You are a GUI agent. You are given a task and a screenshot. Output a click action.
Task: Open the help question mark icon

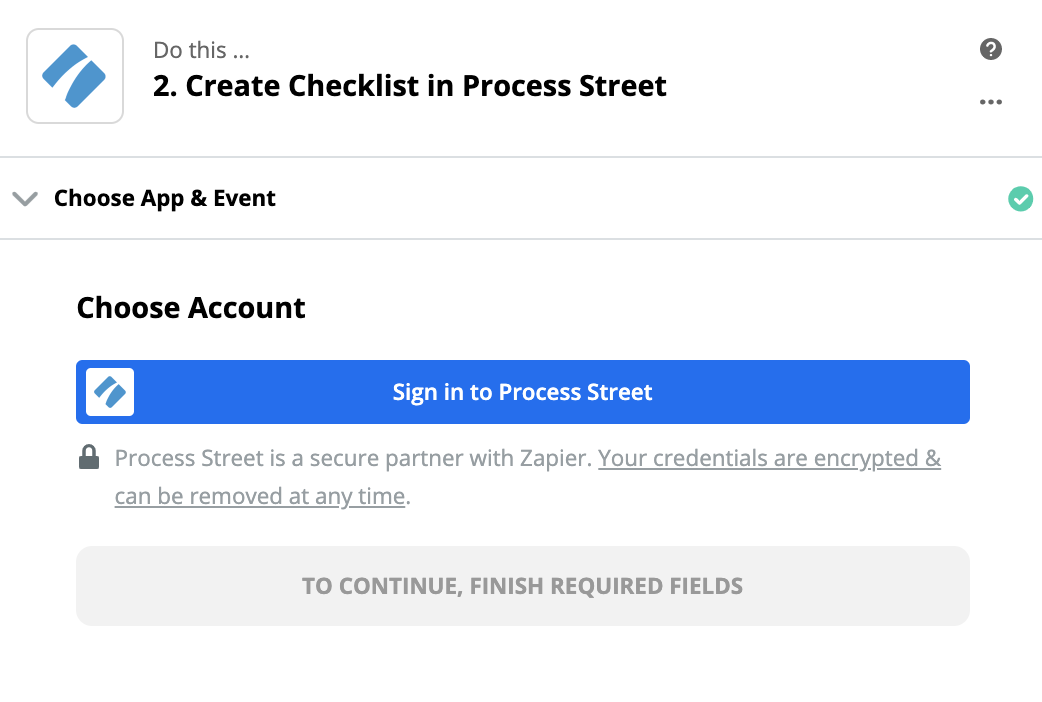click(991, 49)
